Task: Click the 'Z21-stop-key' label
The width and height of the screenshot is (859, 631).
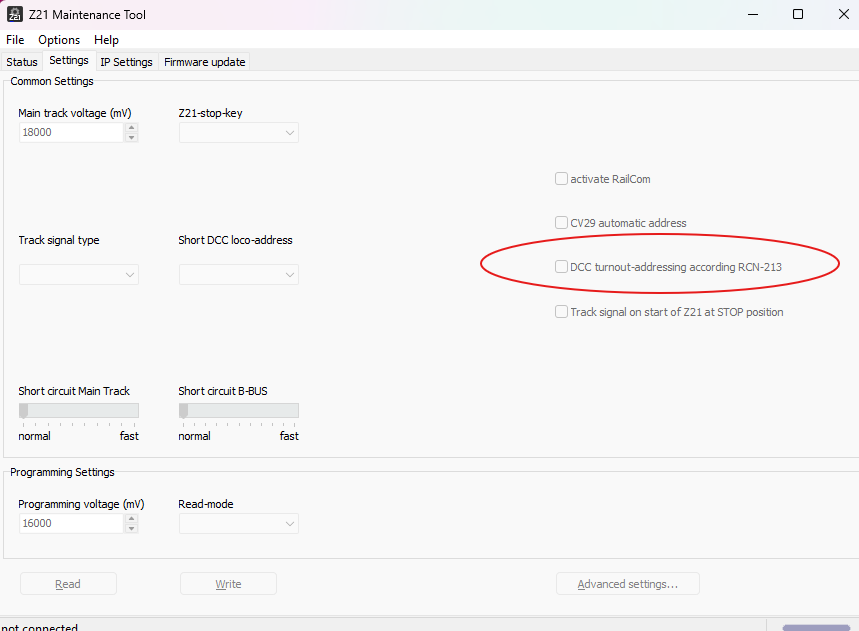Action: coord(210,113)
